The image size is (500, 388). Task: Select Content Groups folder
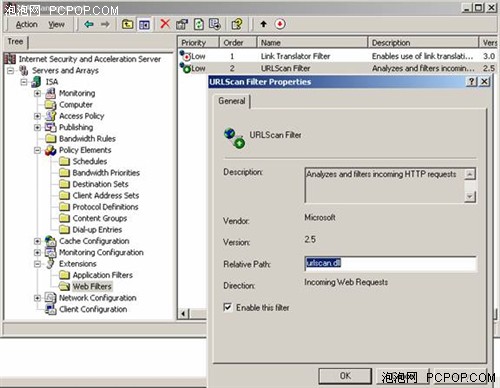[x=100, y=218]
